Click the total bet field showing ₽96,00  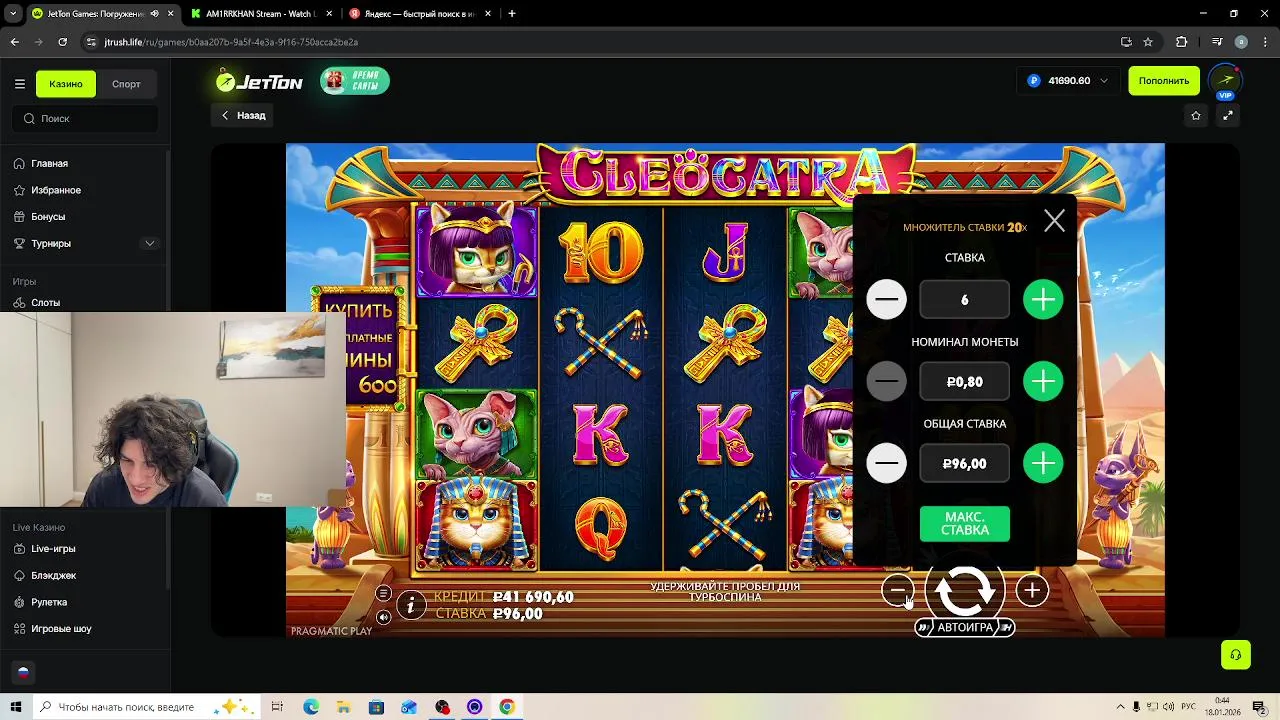click(x=965, y=464)
